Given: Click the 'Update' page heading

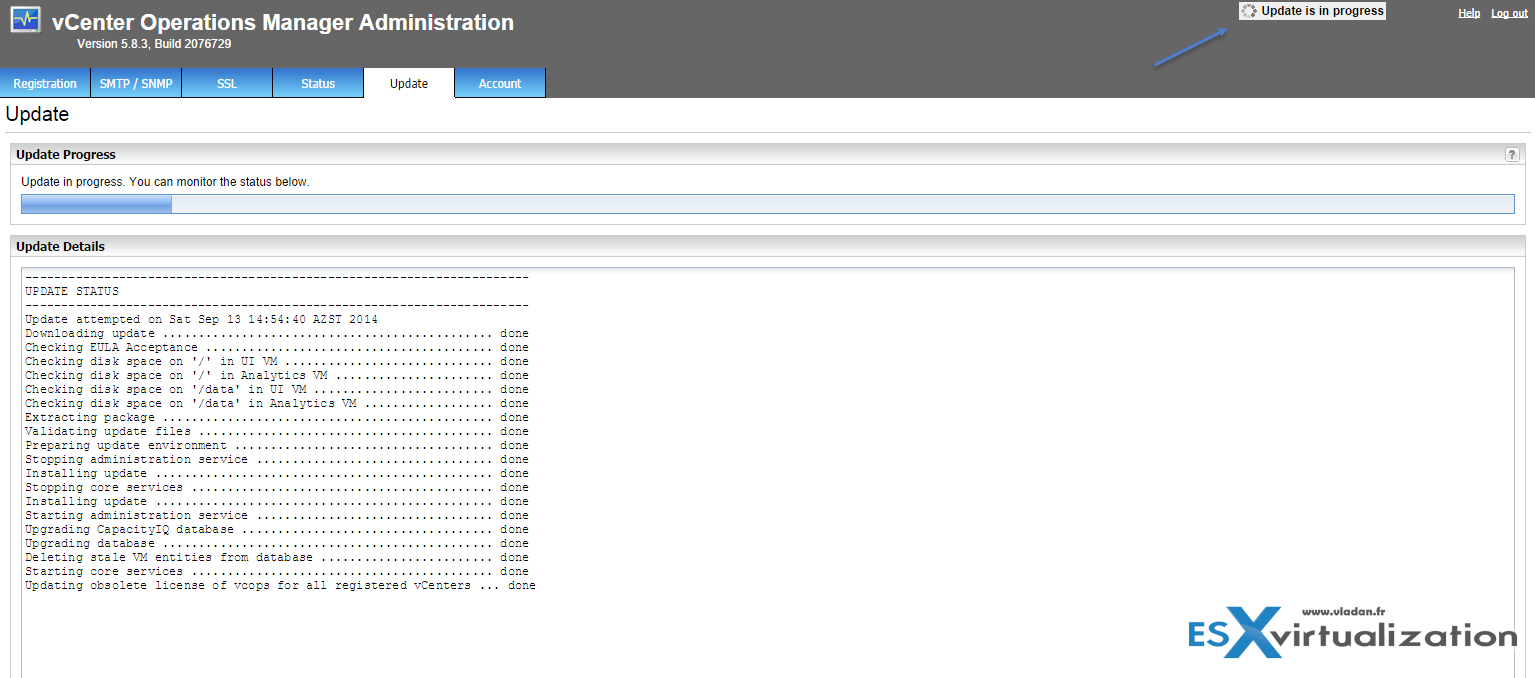Looking at the screenshot, I should [x=37, y=114].
